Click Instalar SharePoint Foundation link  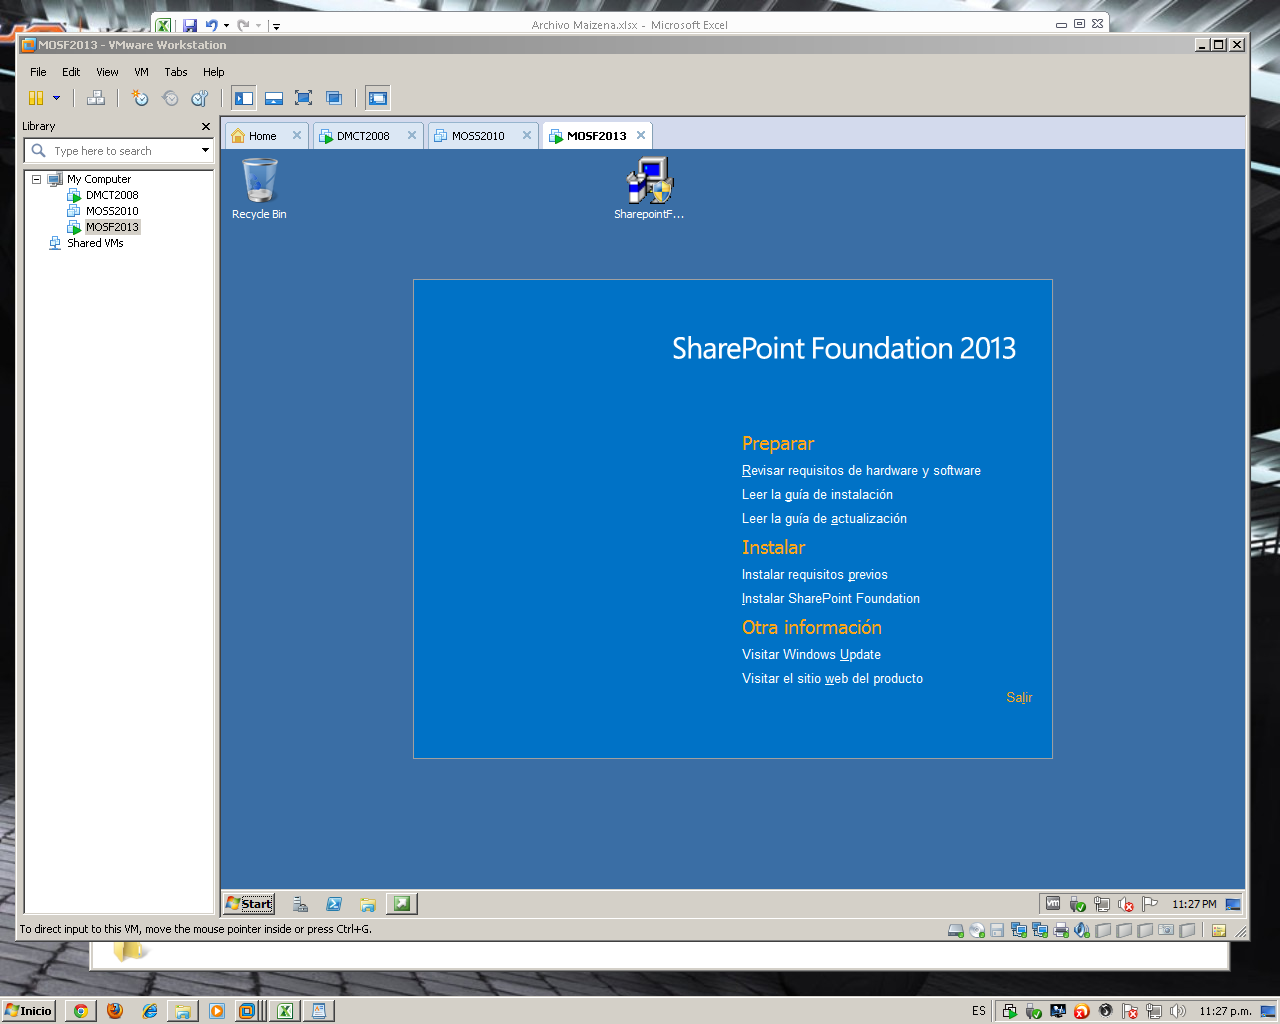(831, 599)
